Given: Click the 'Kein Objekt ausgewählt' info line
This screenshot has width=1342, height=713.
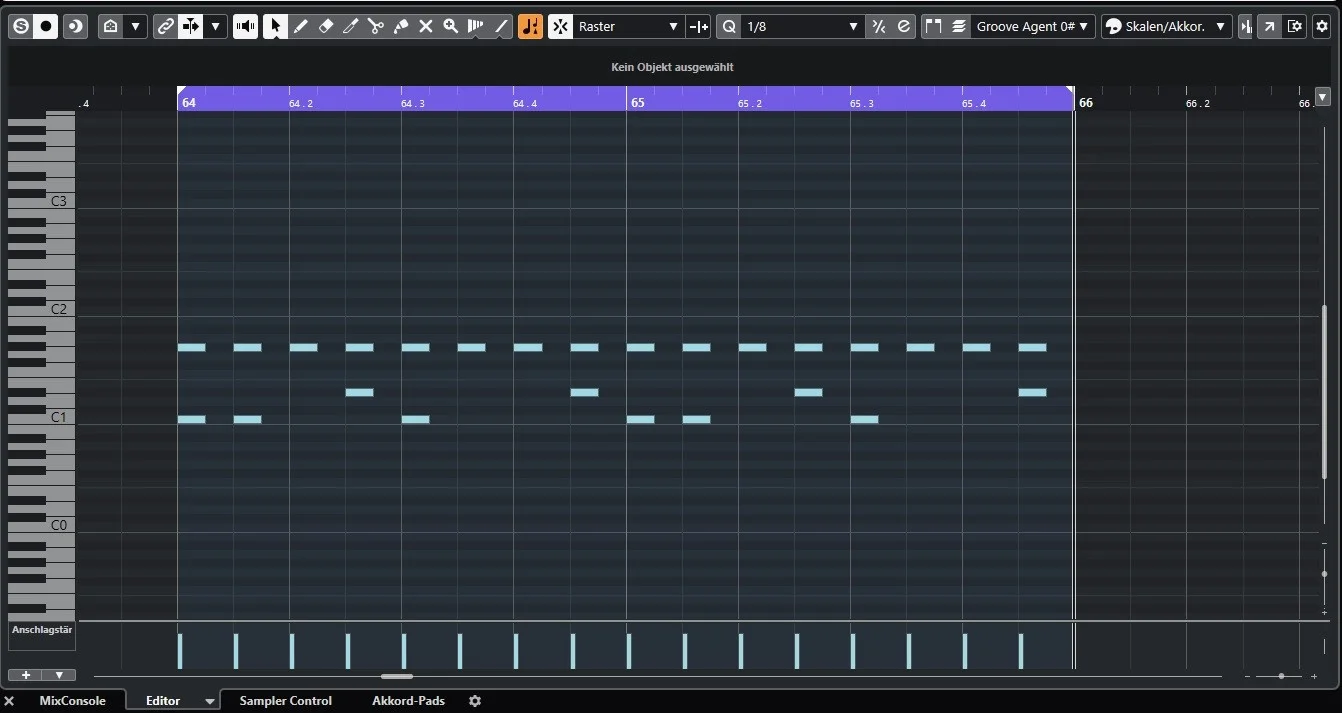Looking at the screenshot, I should tap(672, 67).
